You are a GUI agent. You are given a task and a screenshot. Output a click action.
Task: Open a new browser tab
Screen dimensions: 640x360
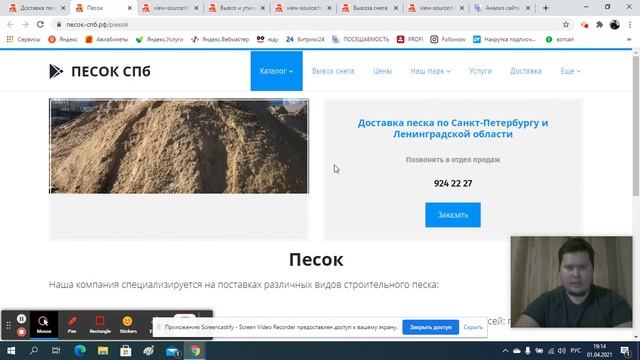(x=546, y=8)
